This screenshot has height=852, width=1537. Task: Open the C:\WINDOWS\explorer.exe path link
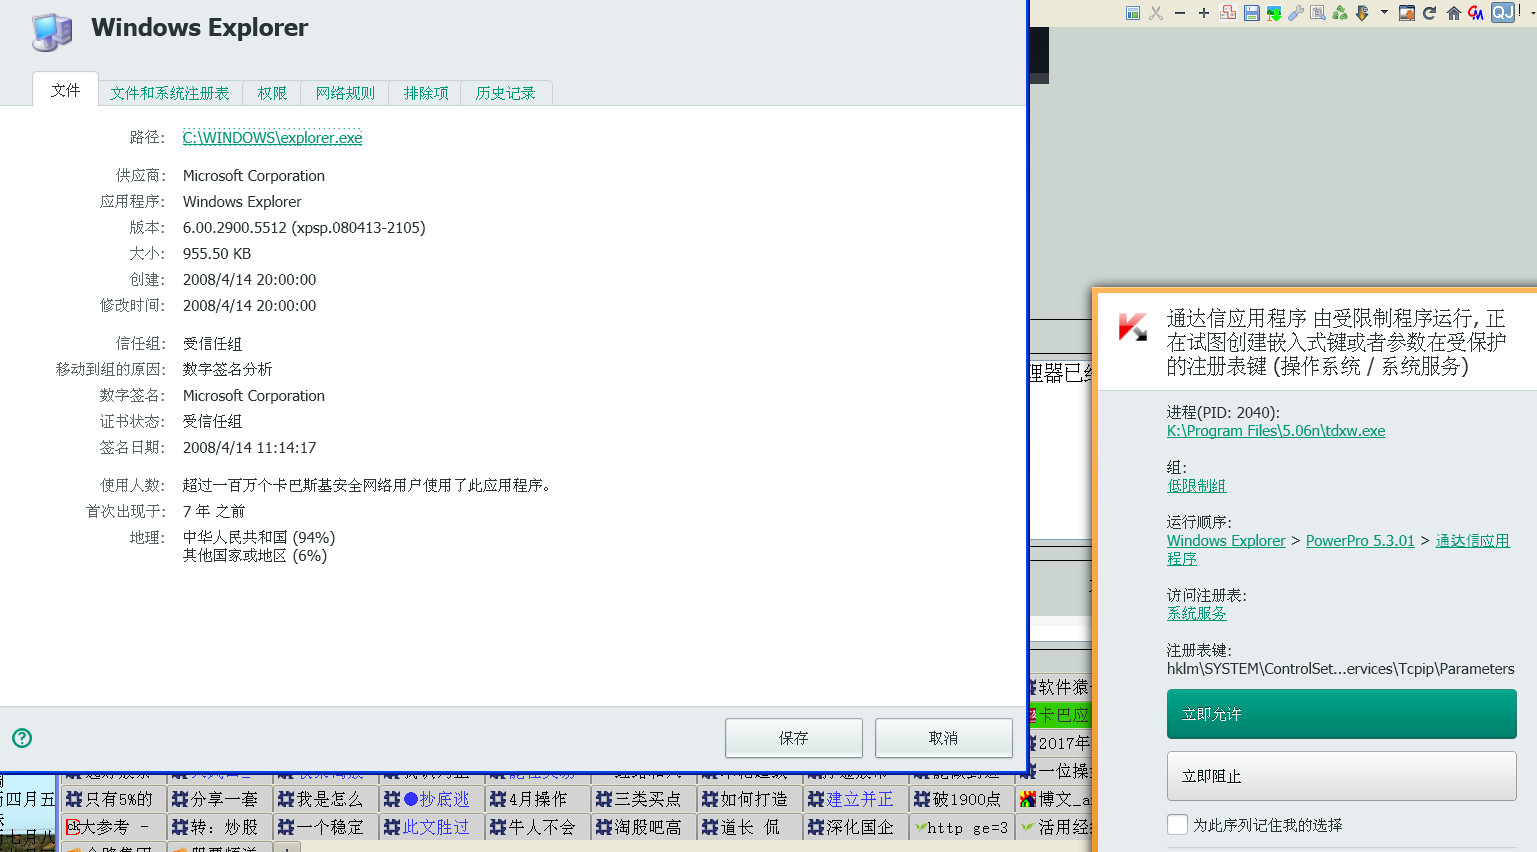pyautogui.click(x=273, y=138)
